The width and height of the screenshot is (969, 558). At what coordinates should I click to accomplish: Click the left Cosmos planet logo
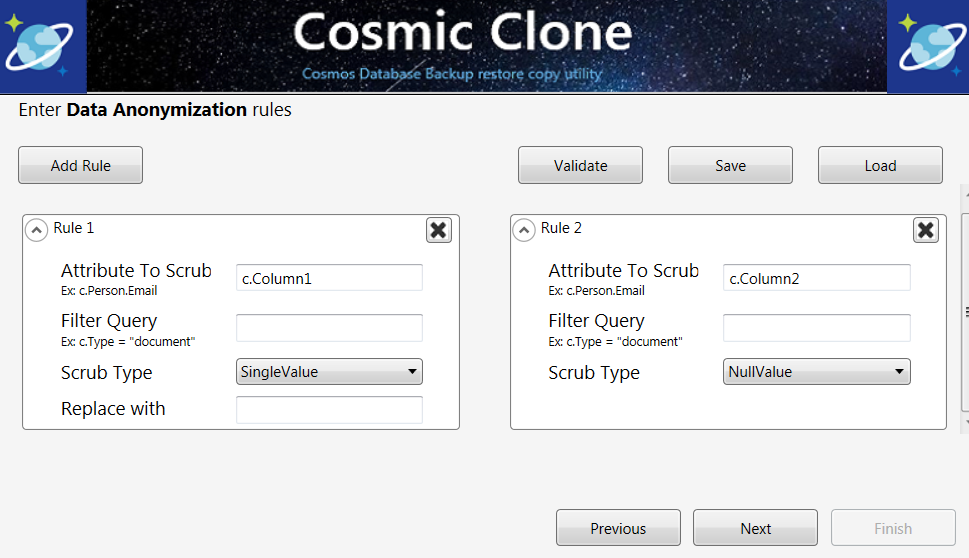coord(40,45)
